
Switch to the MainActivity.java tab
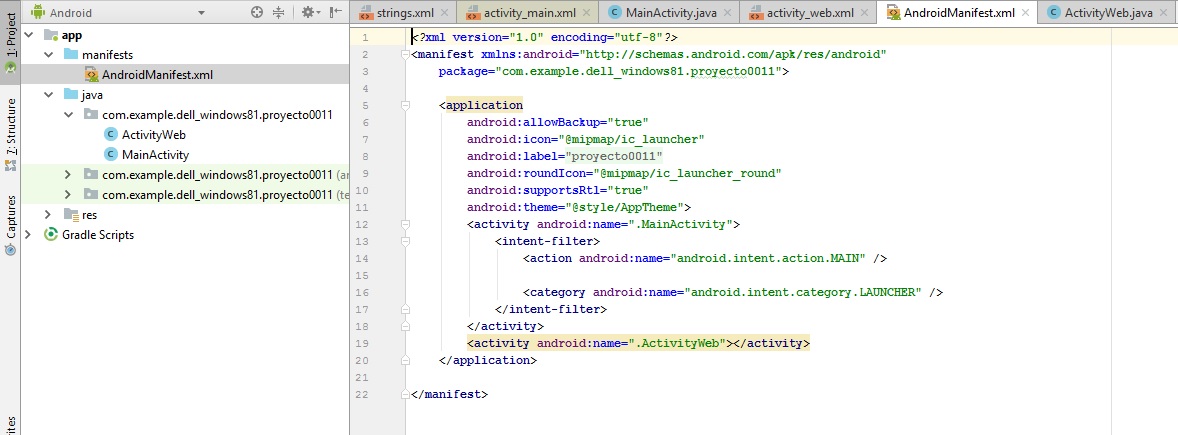[665, 12]
